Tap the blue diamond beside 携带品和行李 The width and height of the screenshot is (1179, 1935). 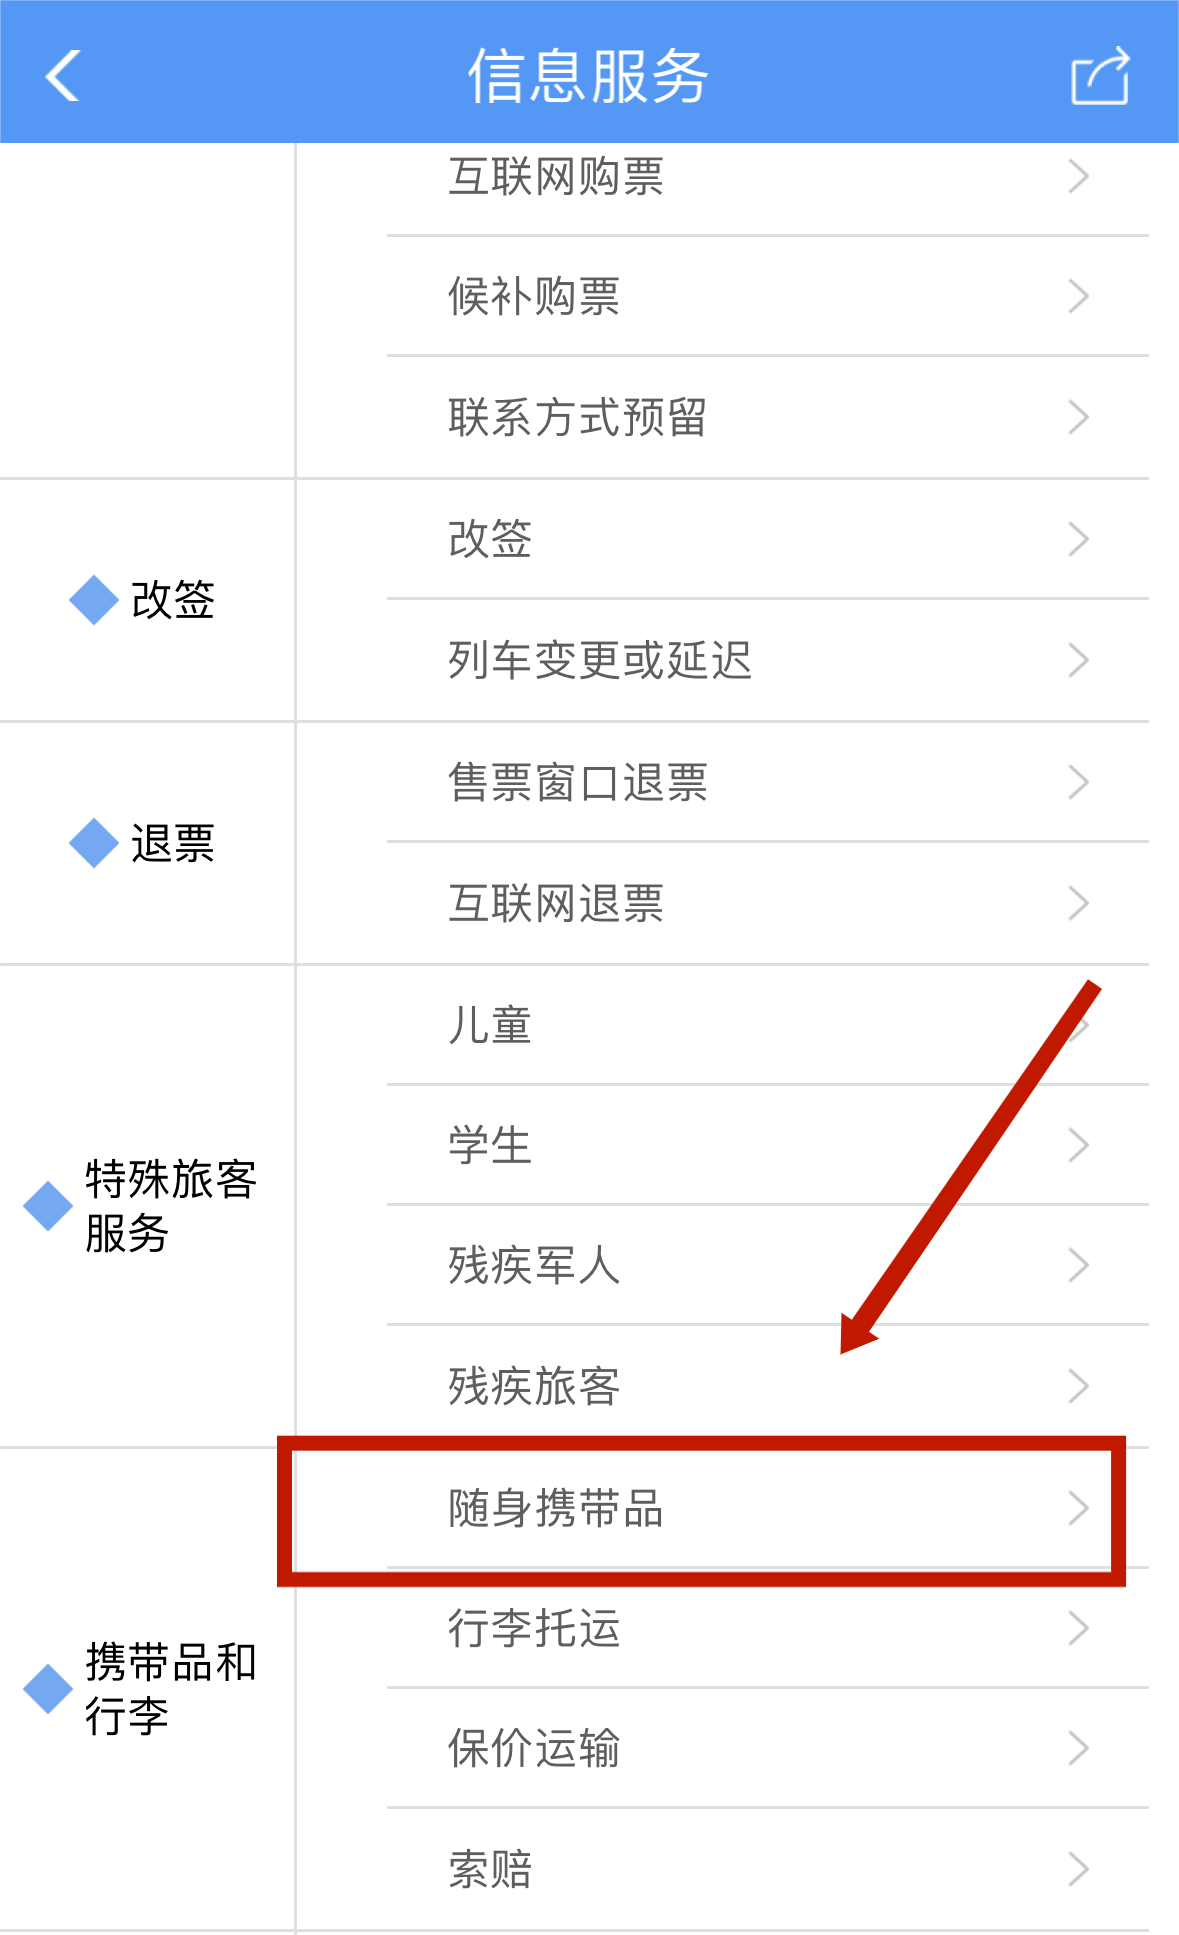point(48,1689)
